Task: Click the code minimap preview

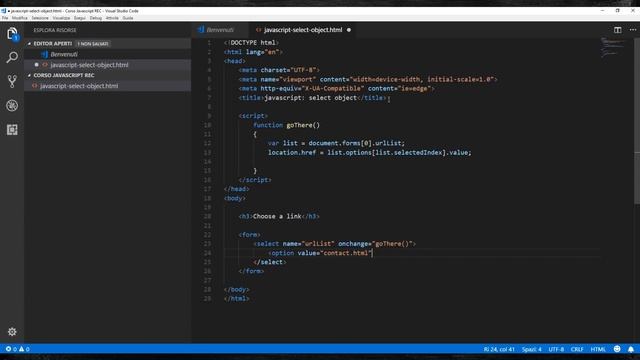Action: tap(612, 47)
